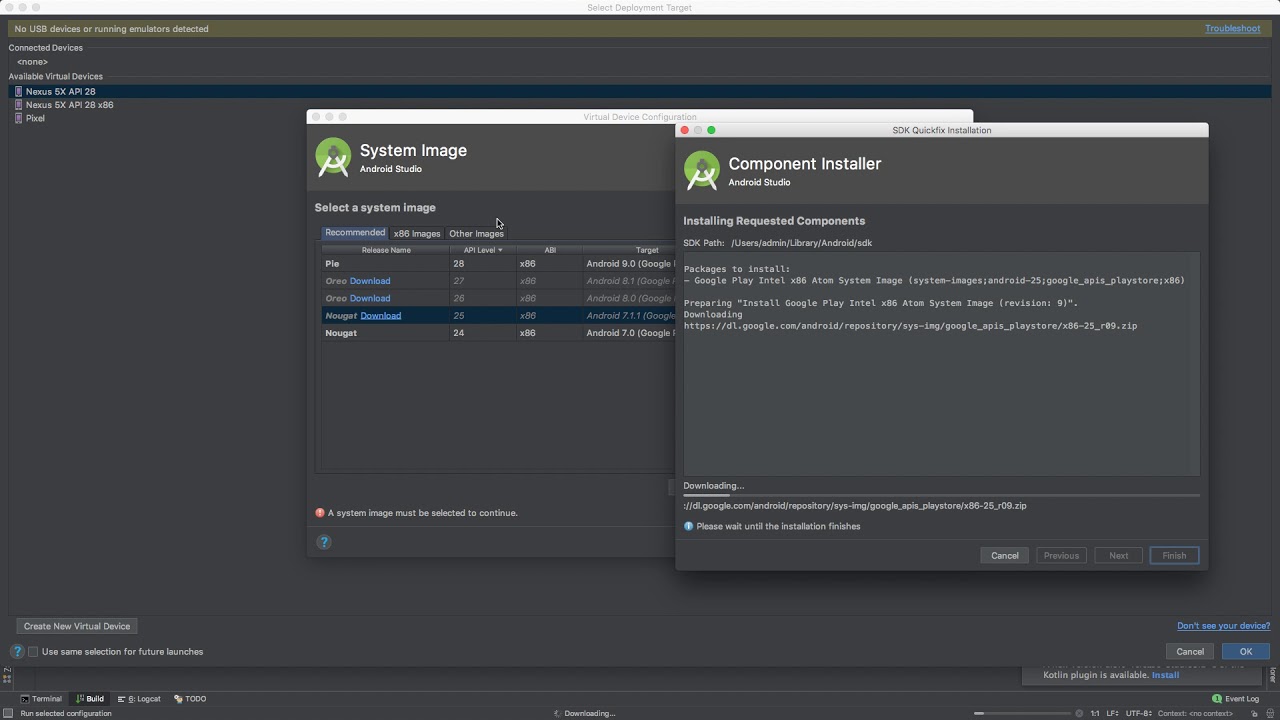Switch to Recommended system images tab

pyautogui.click(x=355, y=233)
